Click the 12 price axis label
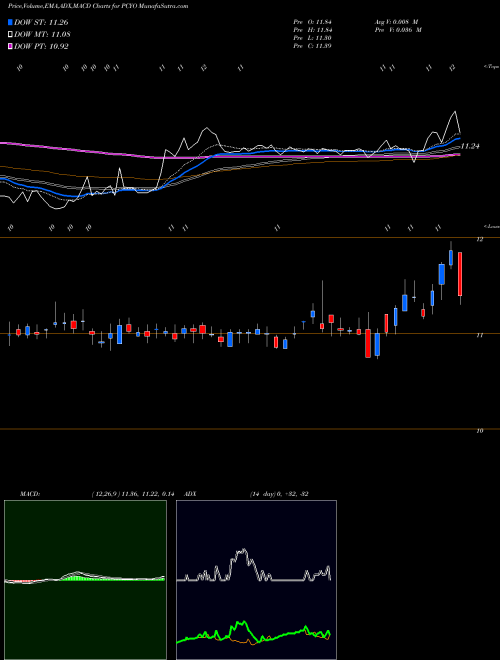Viewport: 500px width, 660px height. [x=479, y=240]
